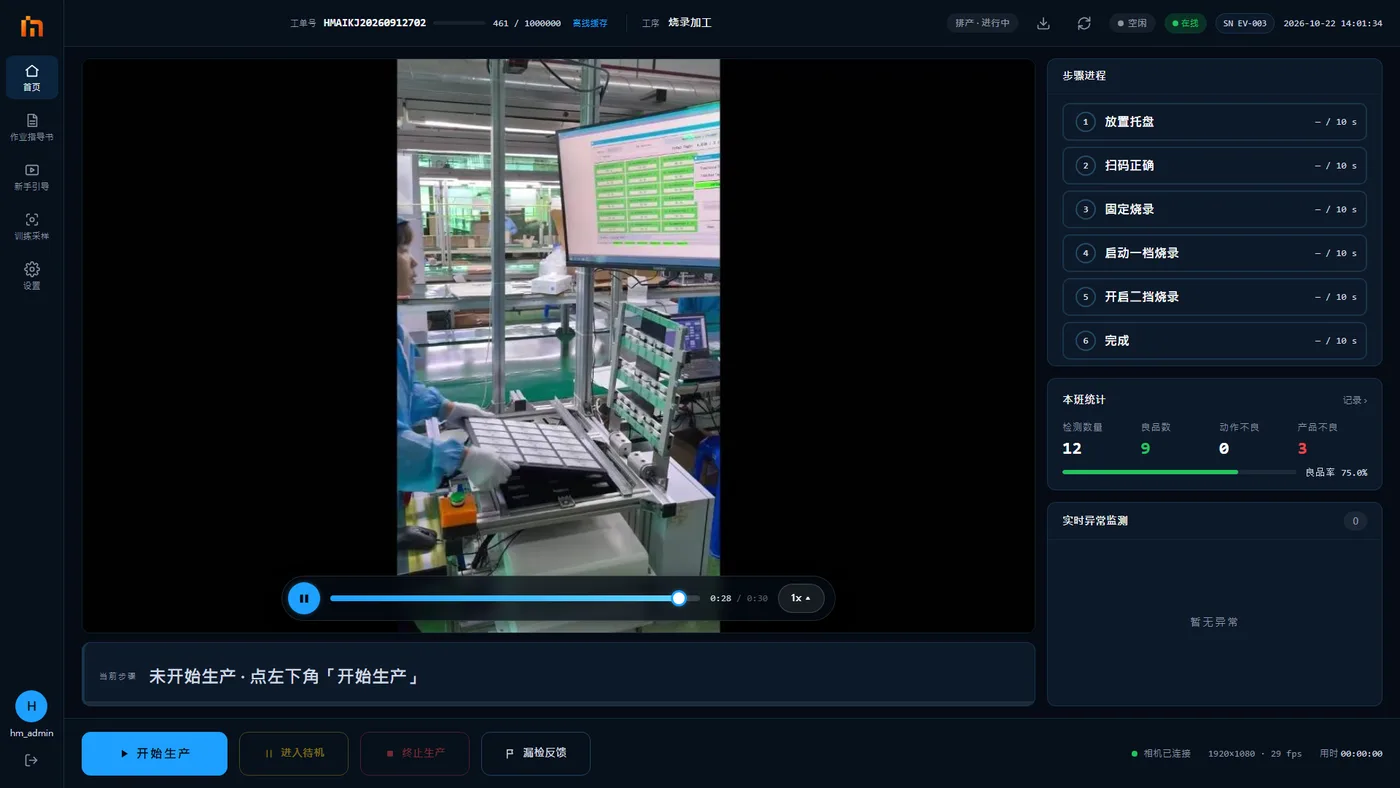The height and width of the screenshot is (788, 1400).
Task: Open 设置 gear in sidebar
Action: (32, 276)
